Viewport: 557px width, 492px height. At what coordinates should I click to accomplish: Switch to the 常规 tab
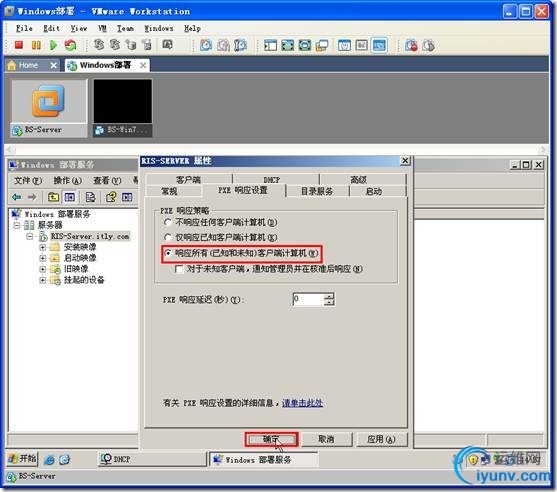tap(169, 191)
